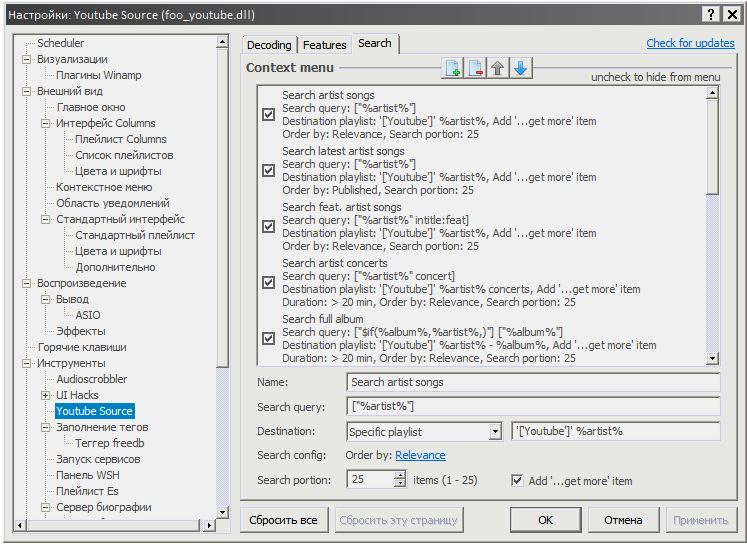Open the Destination dropdown
Image resolution: width=747 pixels, height=547 pixels.
(x=495, y=432)
